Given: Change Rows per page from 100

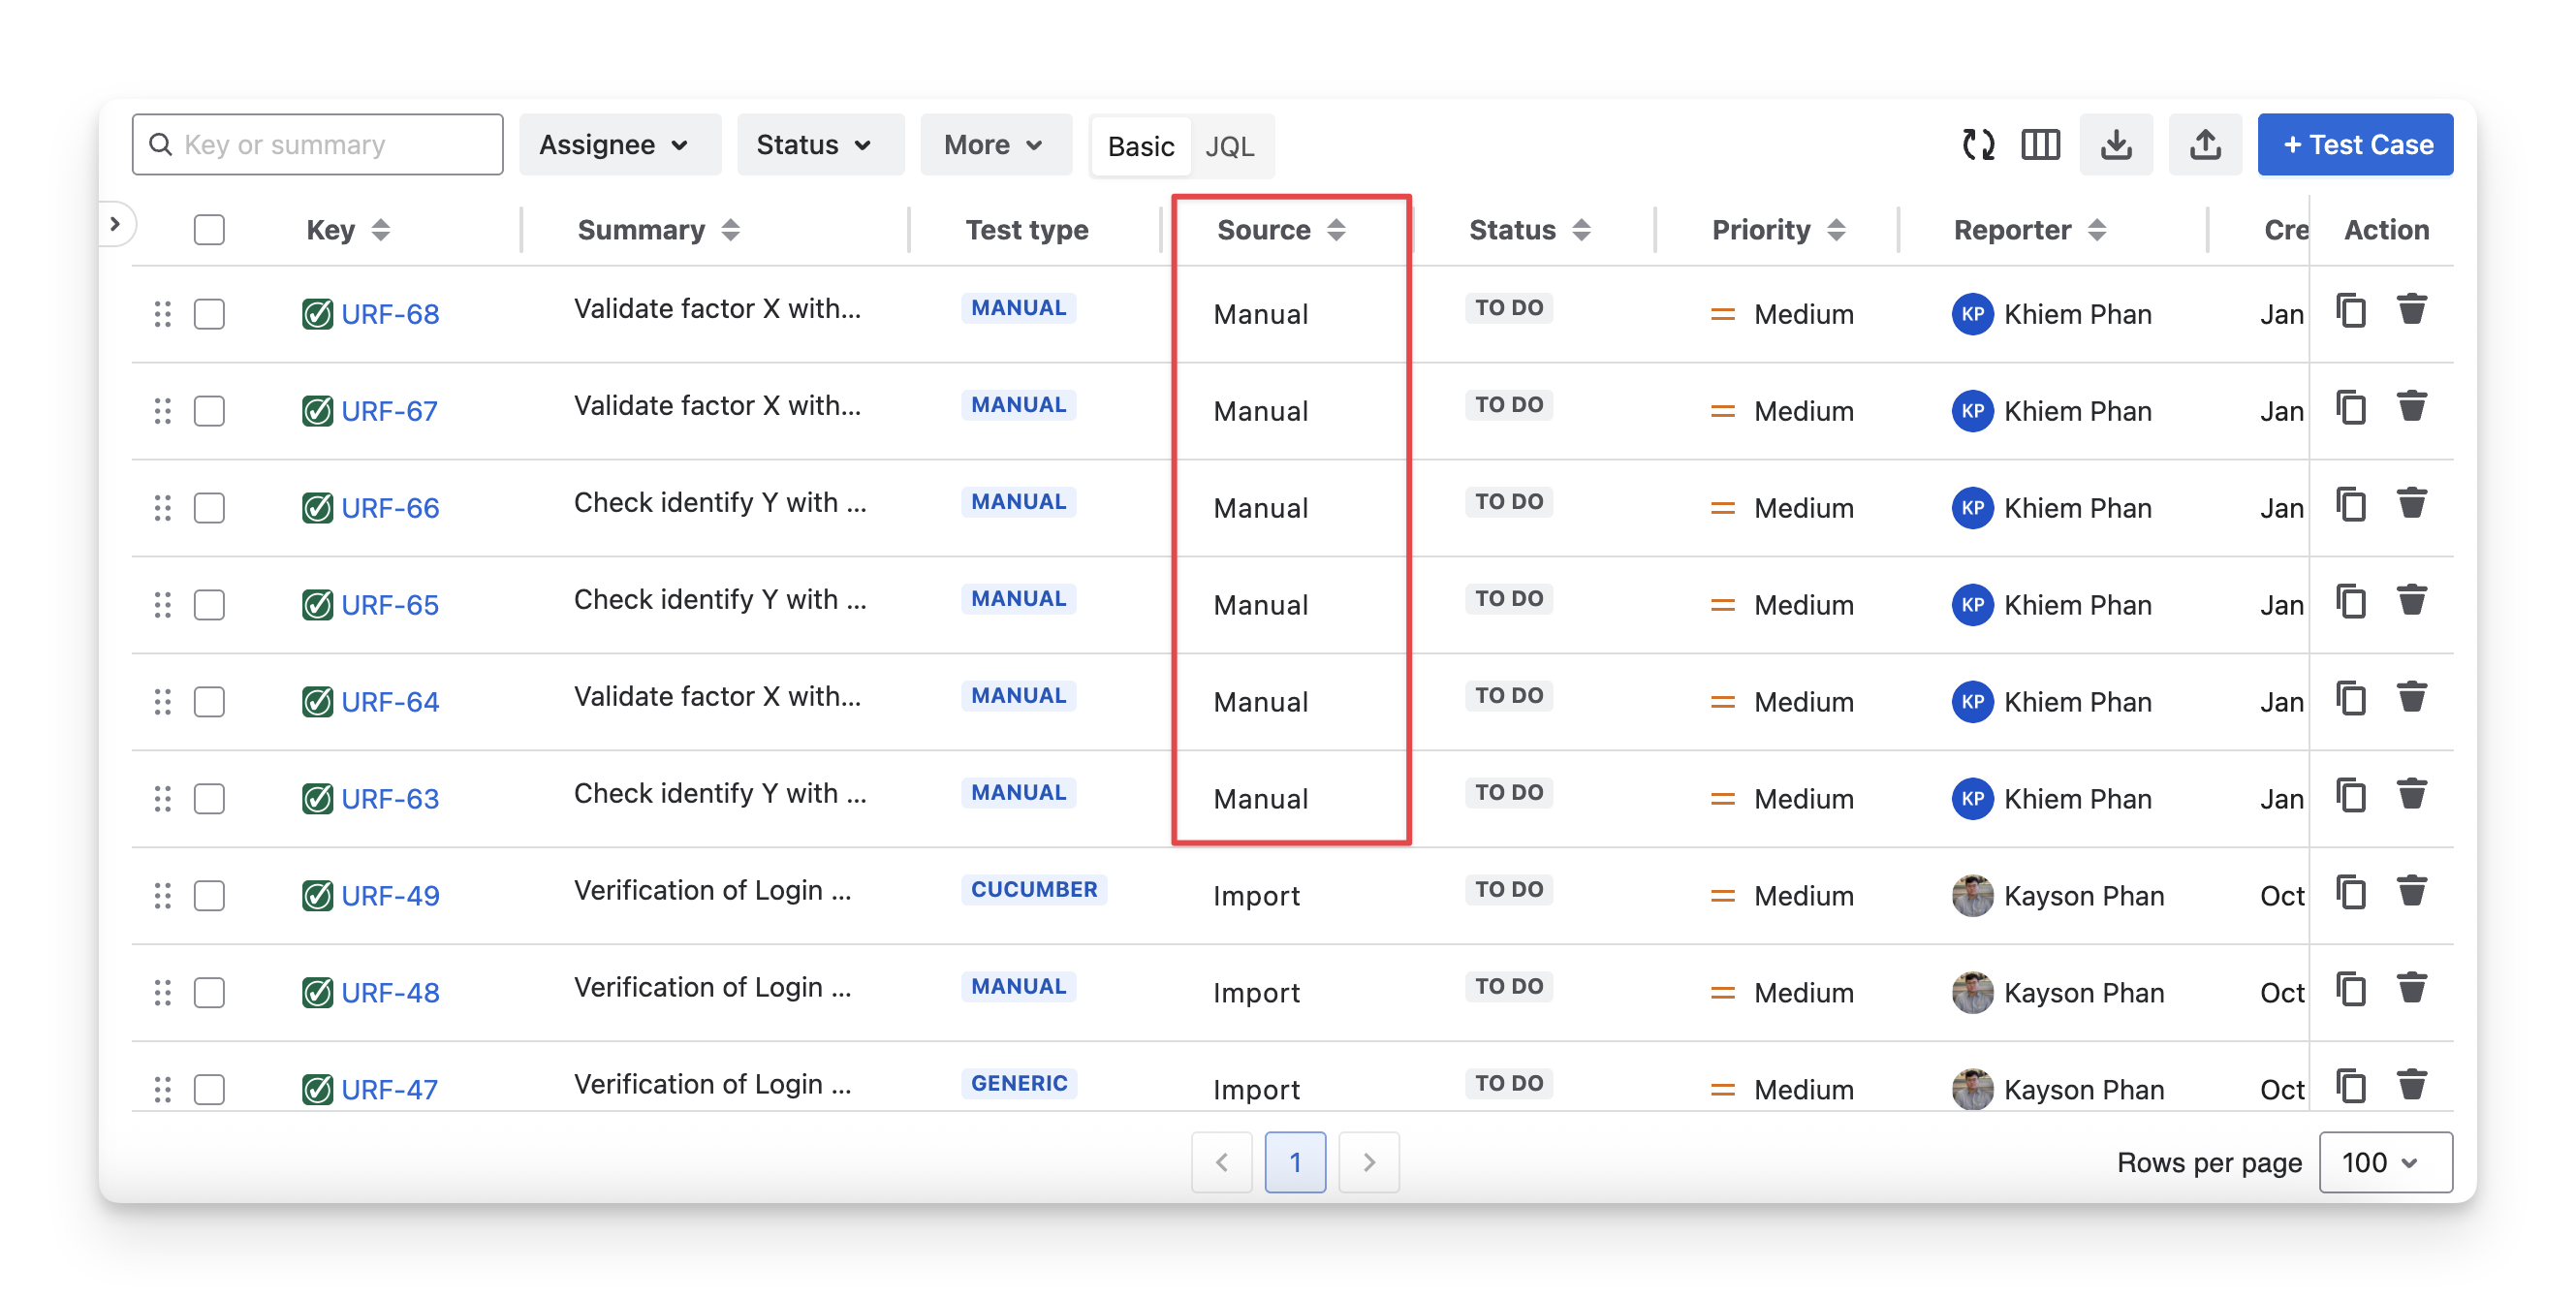Looking at the screenshot, I should tap(2384, 1162).
